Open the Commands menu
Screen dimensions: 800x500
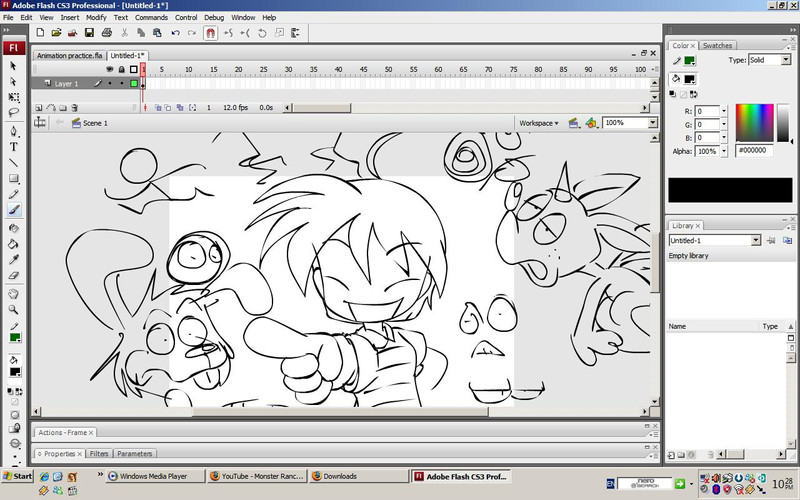[x=151, y=17]
